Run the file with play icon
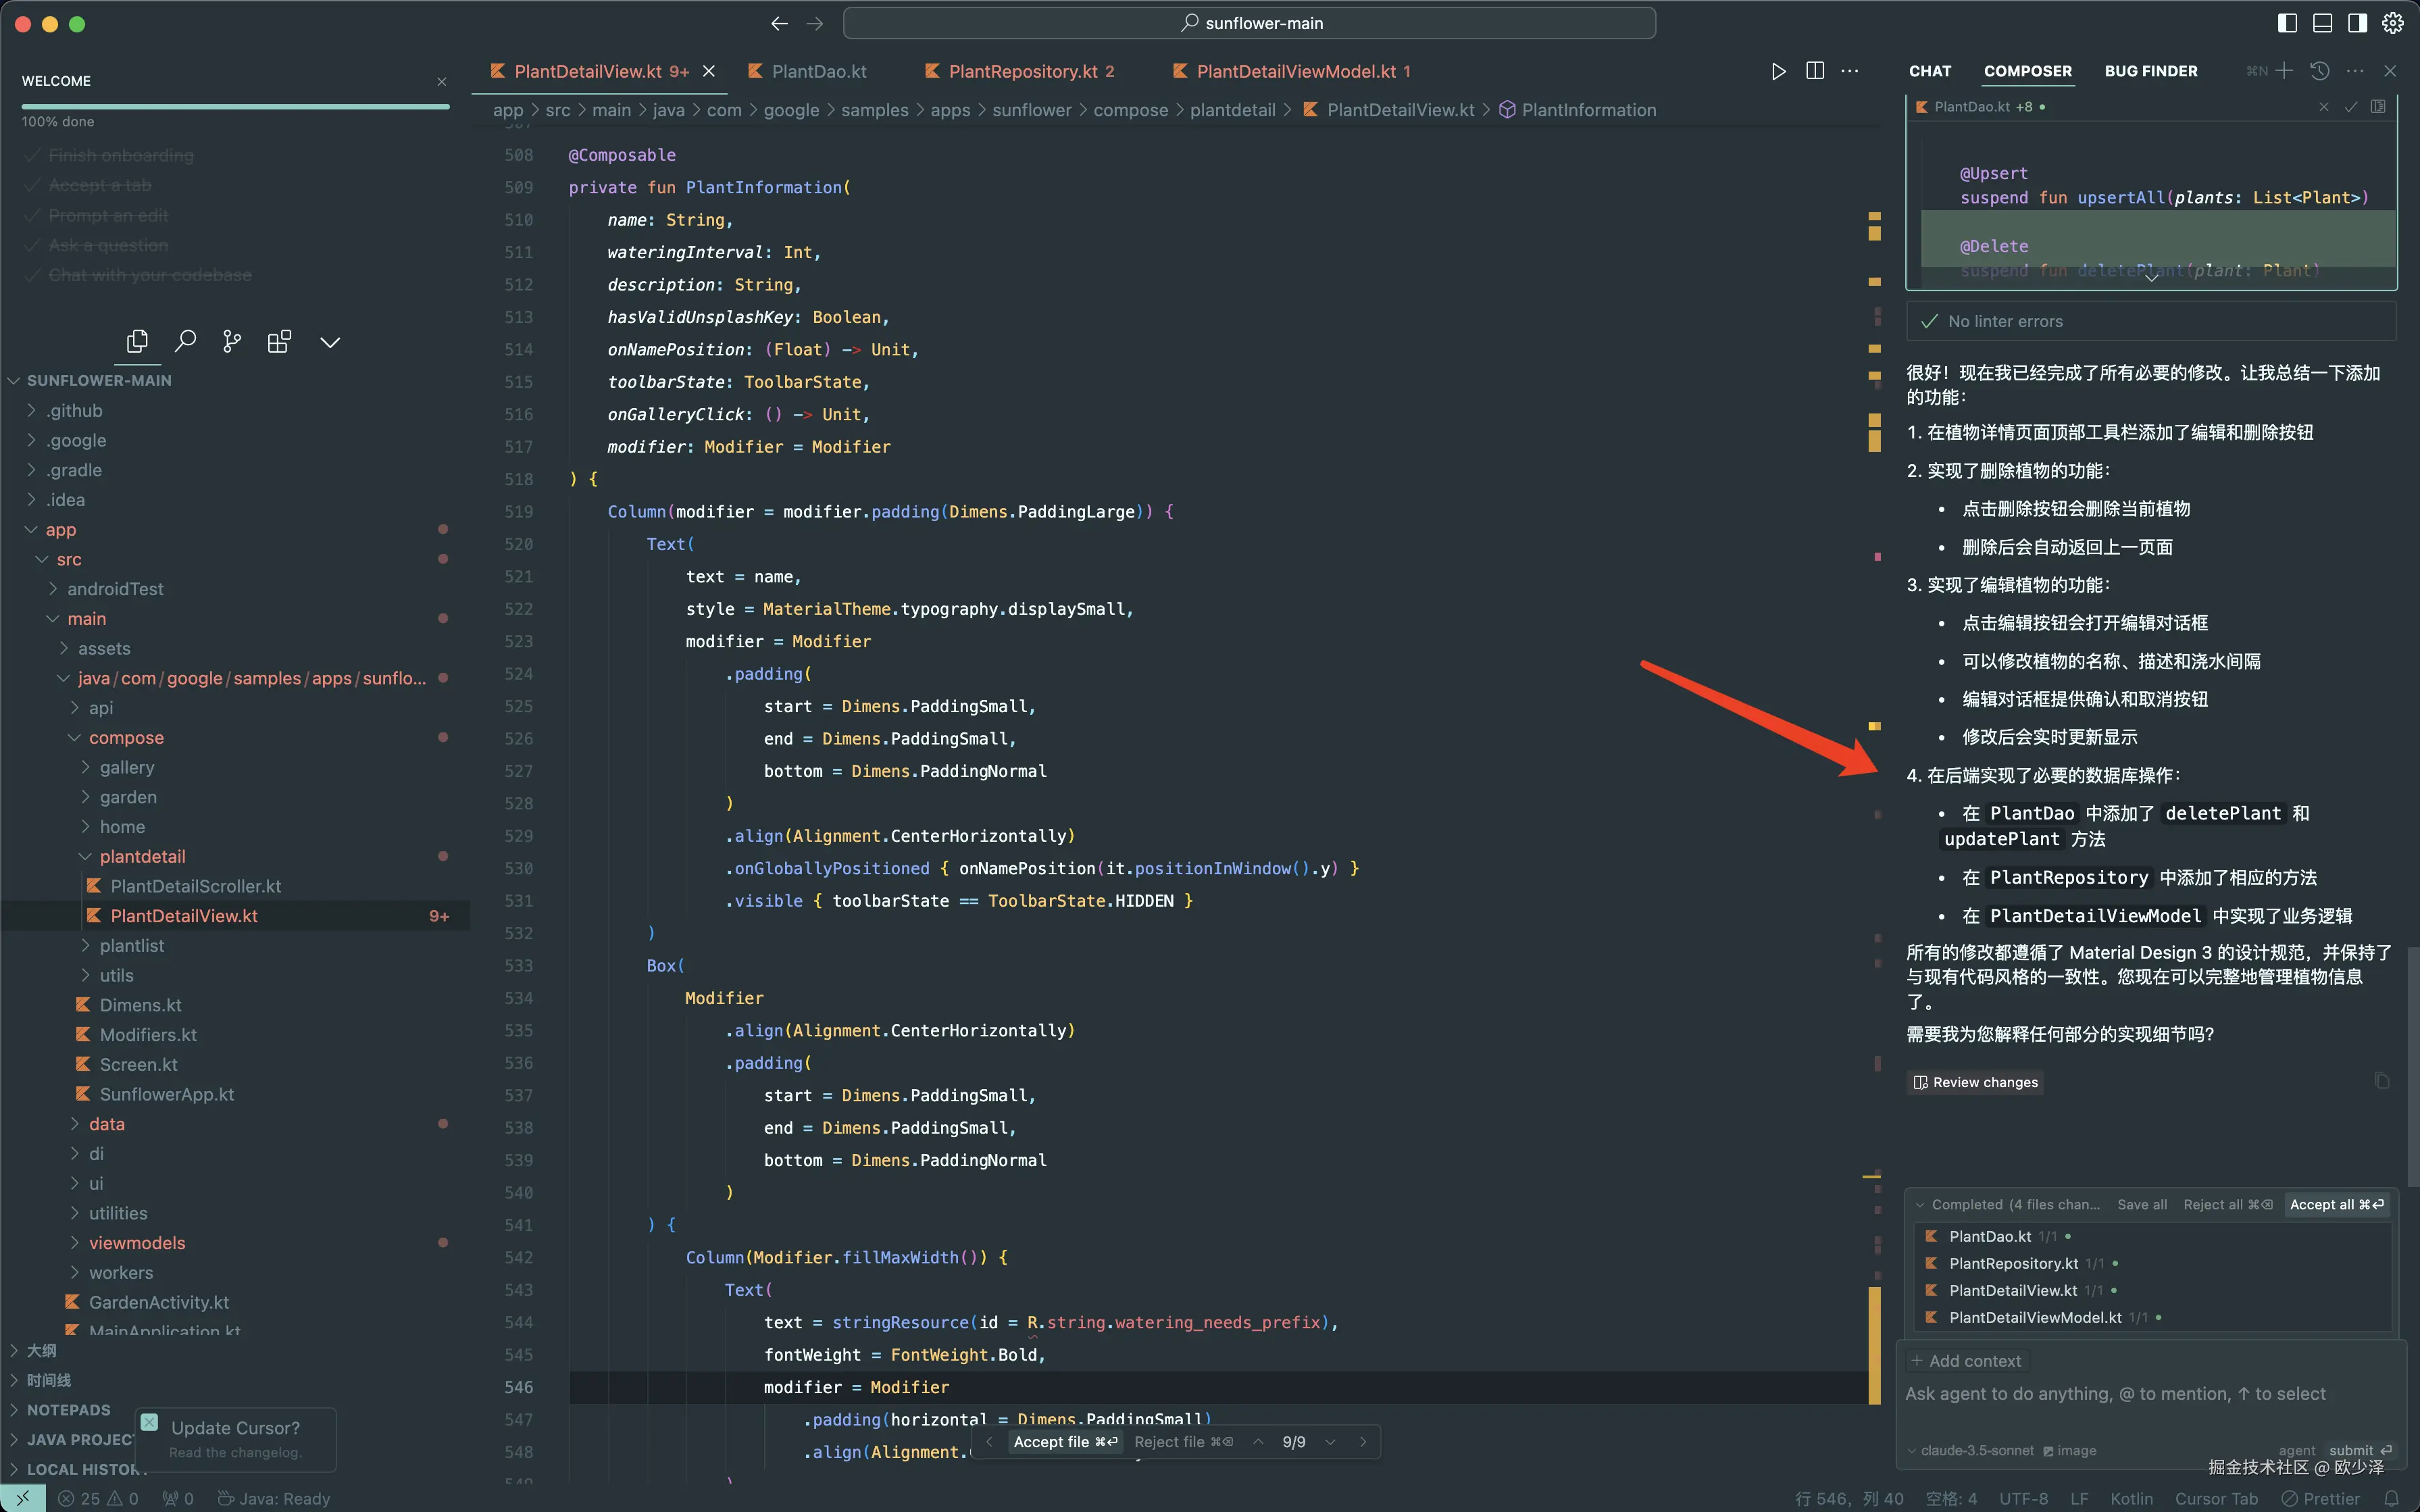Viewport: 2420px width, 1512px height. point(1778,71)
